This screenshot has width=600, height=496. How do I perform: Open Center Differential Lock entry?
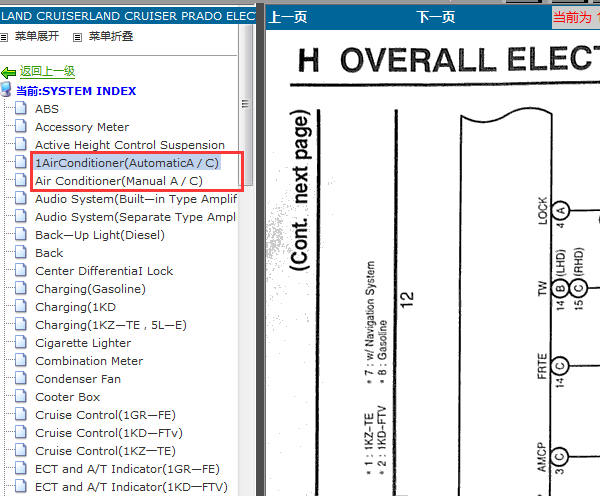point(104,271)
